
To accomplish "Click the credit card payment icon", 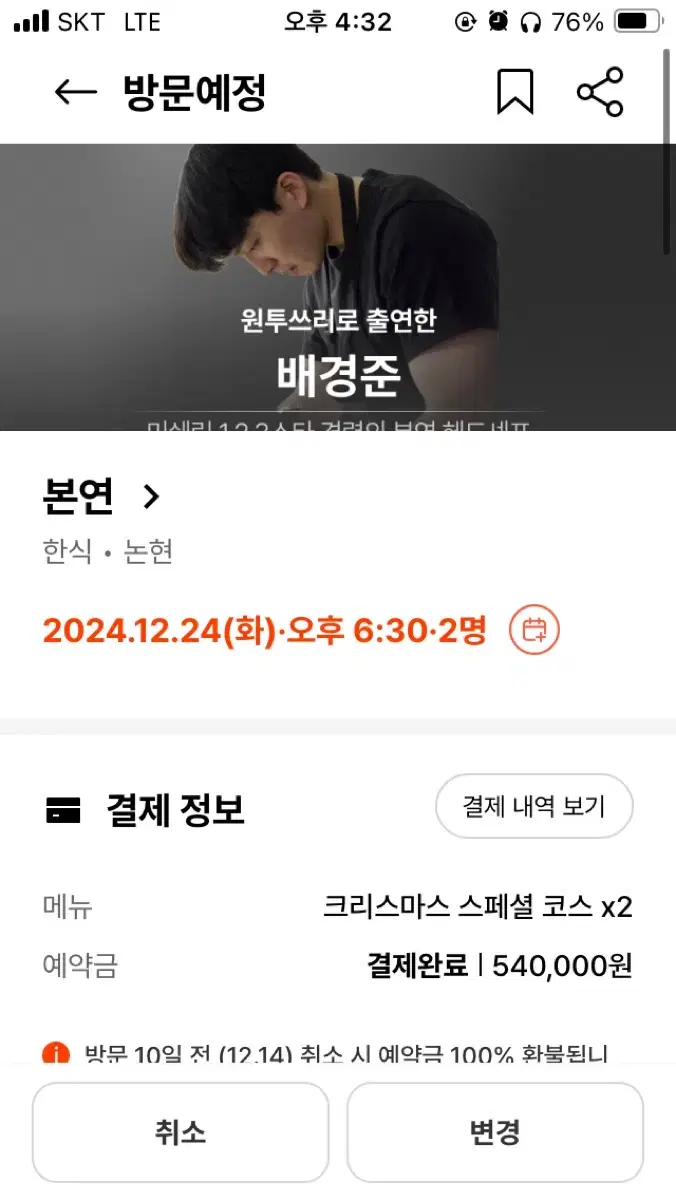I will (63, 811).
